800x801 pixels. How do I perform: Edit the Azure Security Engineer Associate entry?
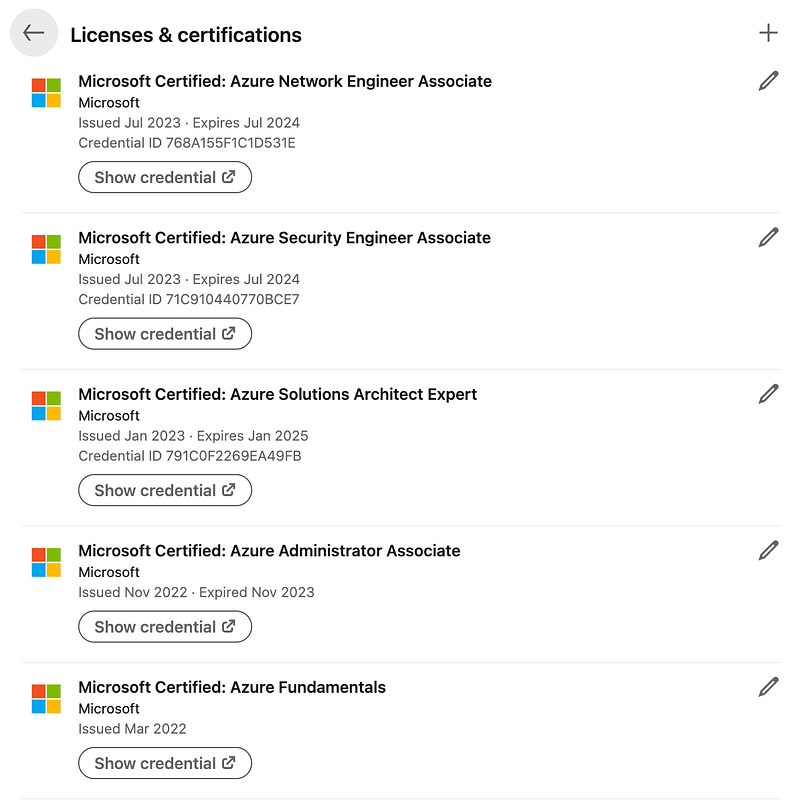[x=768, y=237]
